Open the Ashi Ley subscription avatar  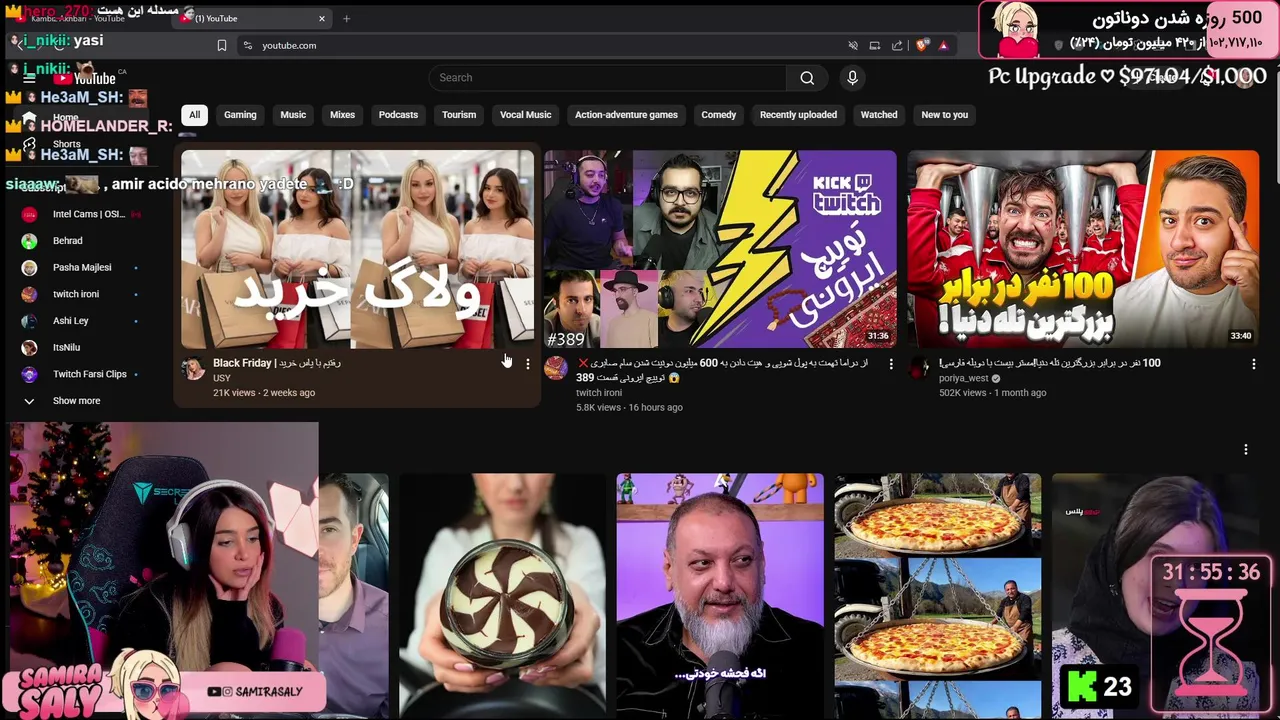pos(30,321)
